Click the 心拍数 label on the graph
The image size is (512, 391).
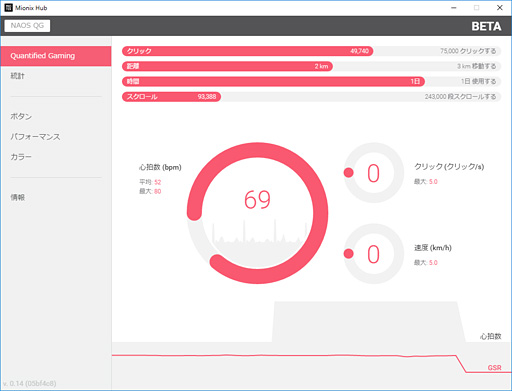[490, 336]
